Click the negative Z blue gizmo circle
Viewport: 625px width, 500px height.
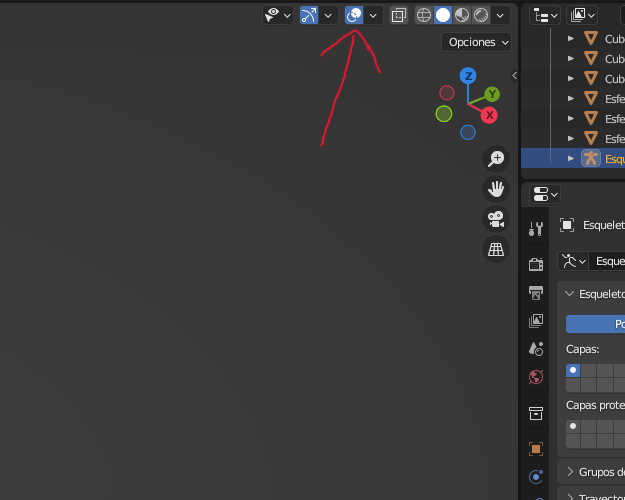click(468, 132)
